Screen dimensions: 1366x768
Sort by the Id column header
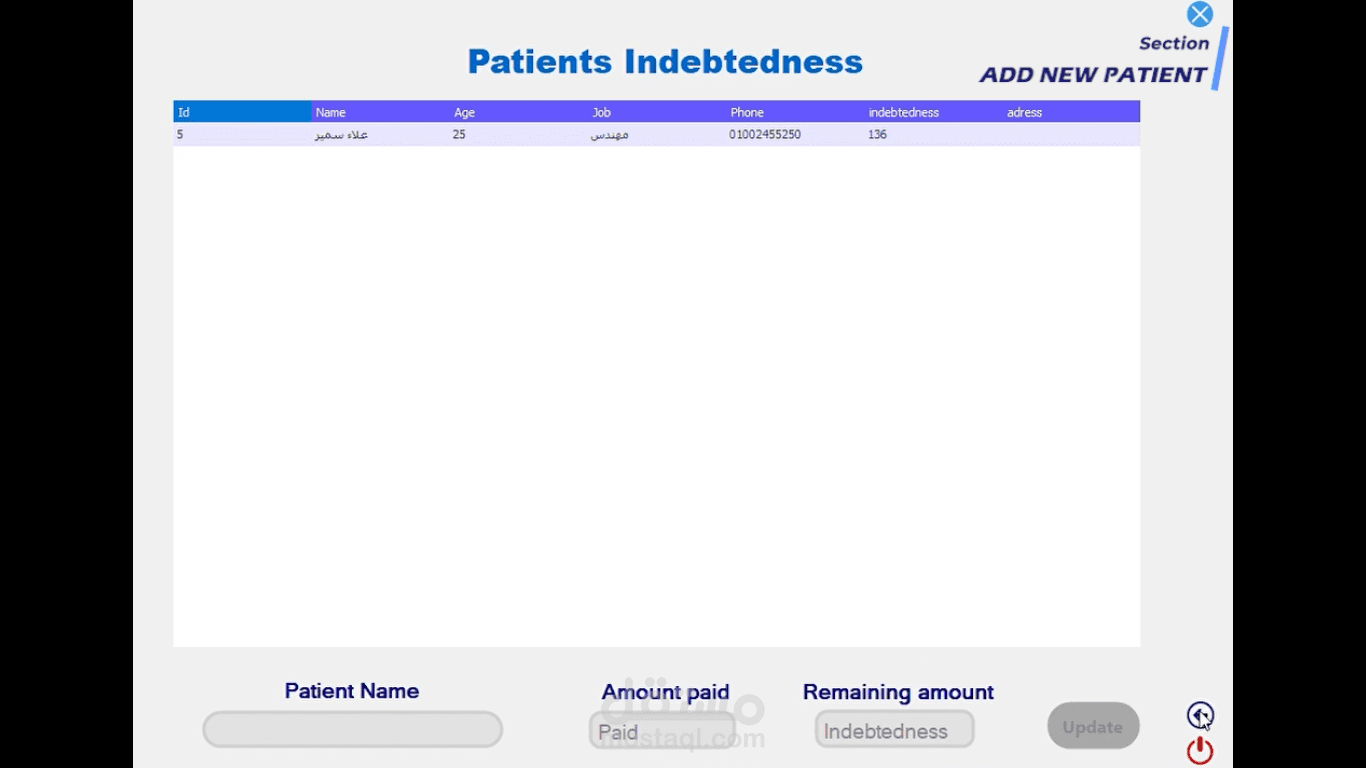[x=242, y=112]
